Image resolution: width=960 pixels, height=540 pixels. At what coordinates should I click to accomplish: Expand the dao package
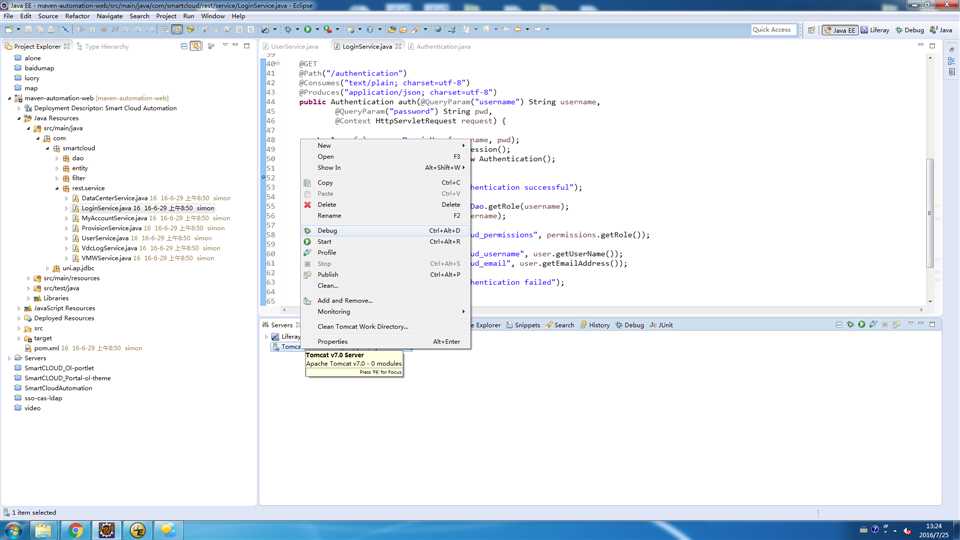[57, 158]
